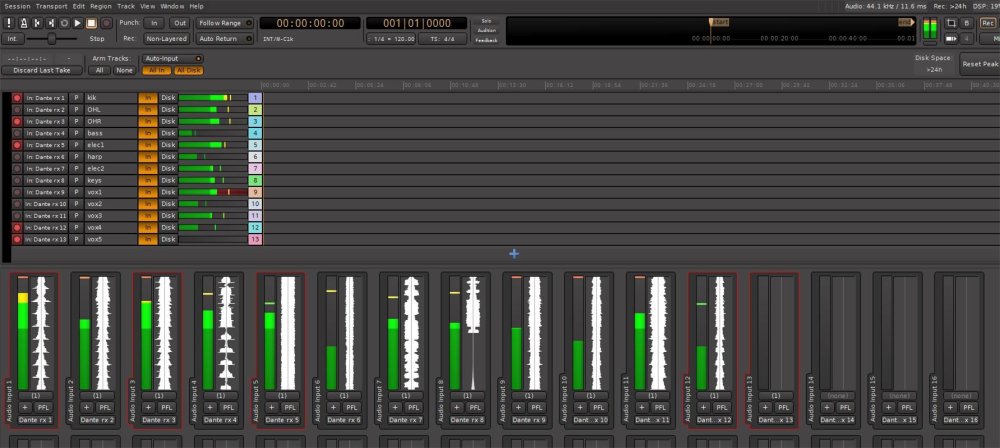Viewport: 1000px width, 448px height.
Task: Open Non-Layered record mode dropdown
Action: (x=166, y=38)
